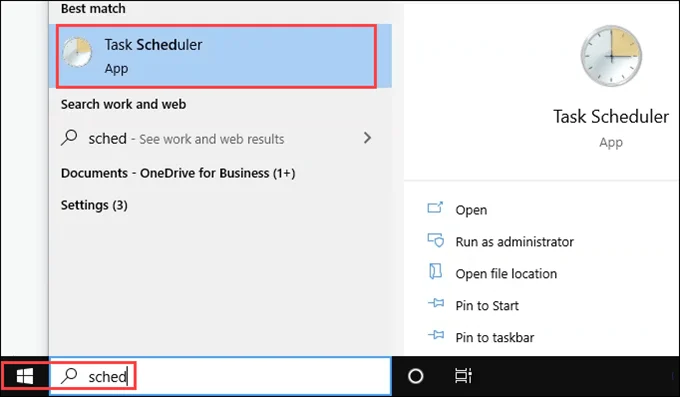Click the Open file location folder icon
Screen dimensions: 680x397
435,272
